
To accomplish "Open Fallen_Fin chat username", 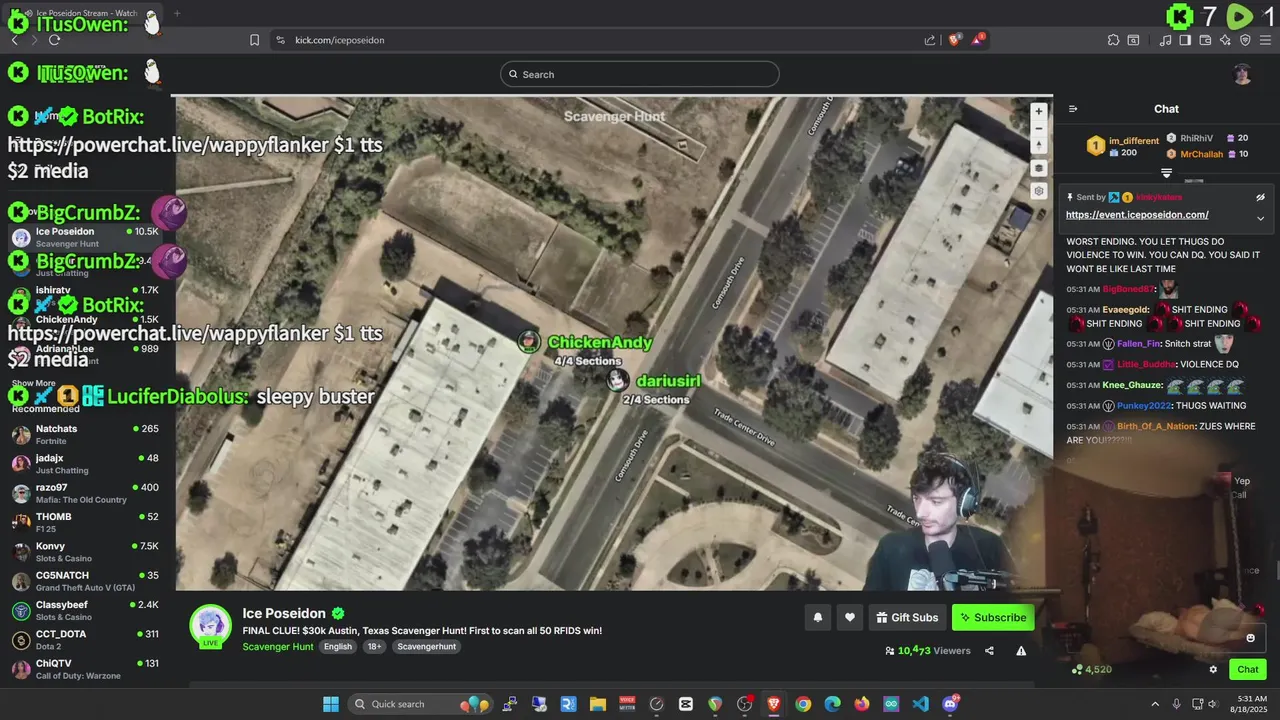I will tap(1138, 344).
